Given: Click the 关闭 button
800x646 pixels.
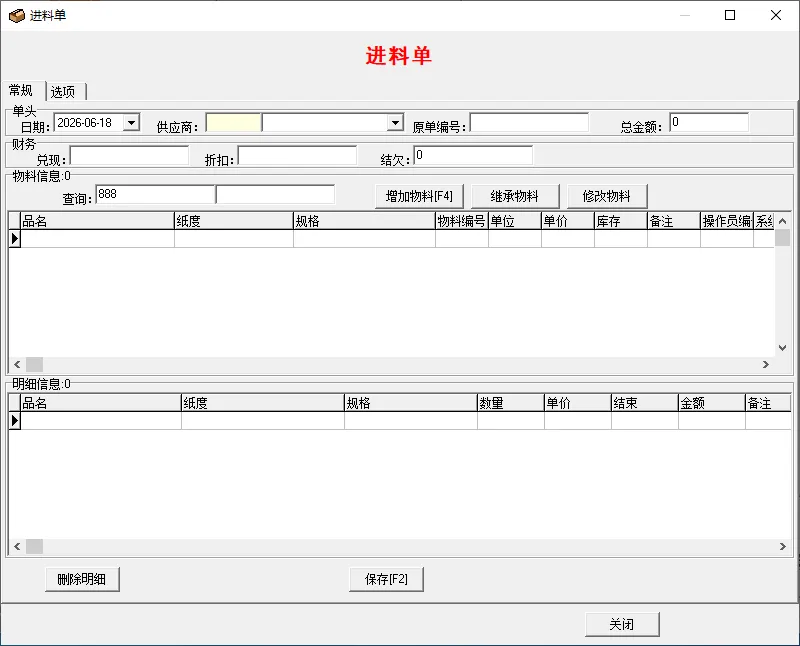Looking at the screenshot, I should click(622, 624).
